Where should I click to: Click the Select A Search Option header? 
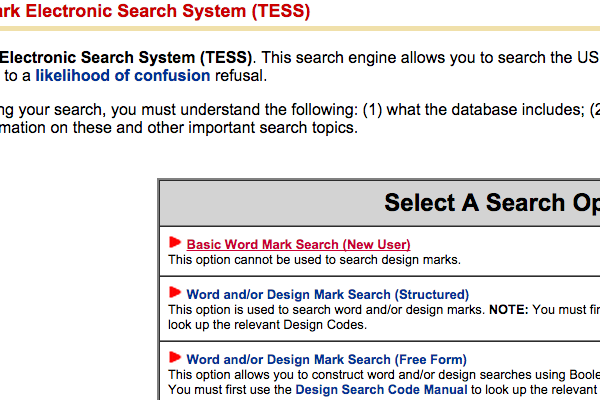[492, 202]
